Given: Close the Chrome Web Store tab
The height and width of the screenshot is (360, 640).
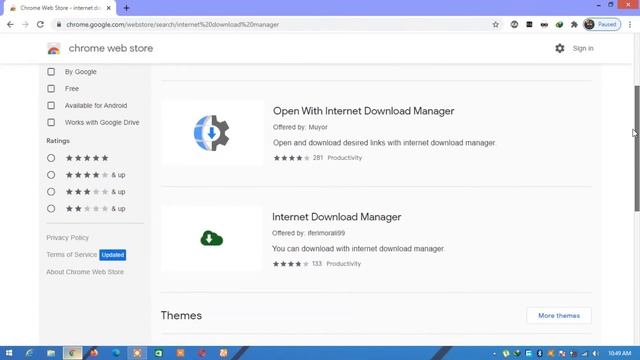Looking at the screenshot, I should pyautogui.click(x=109, y=8).
